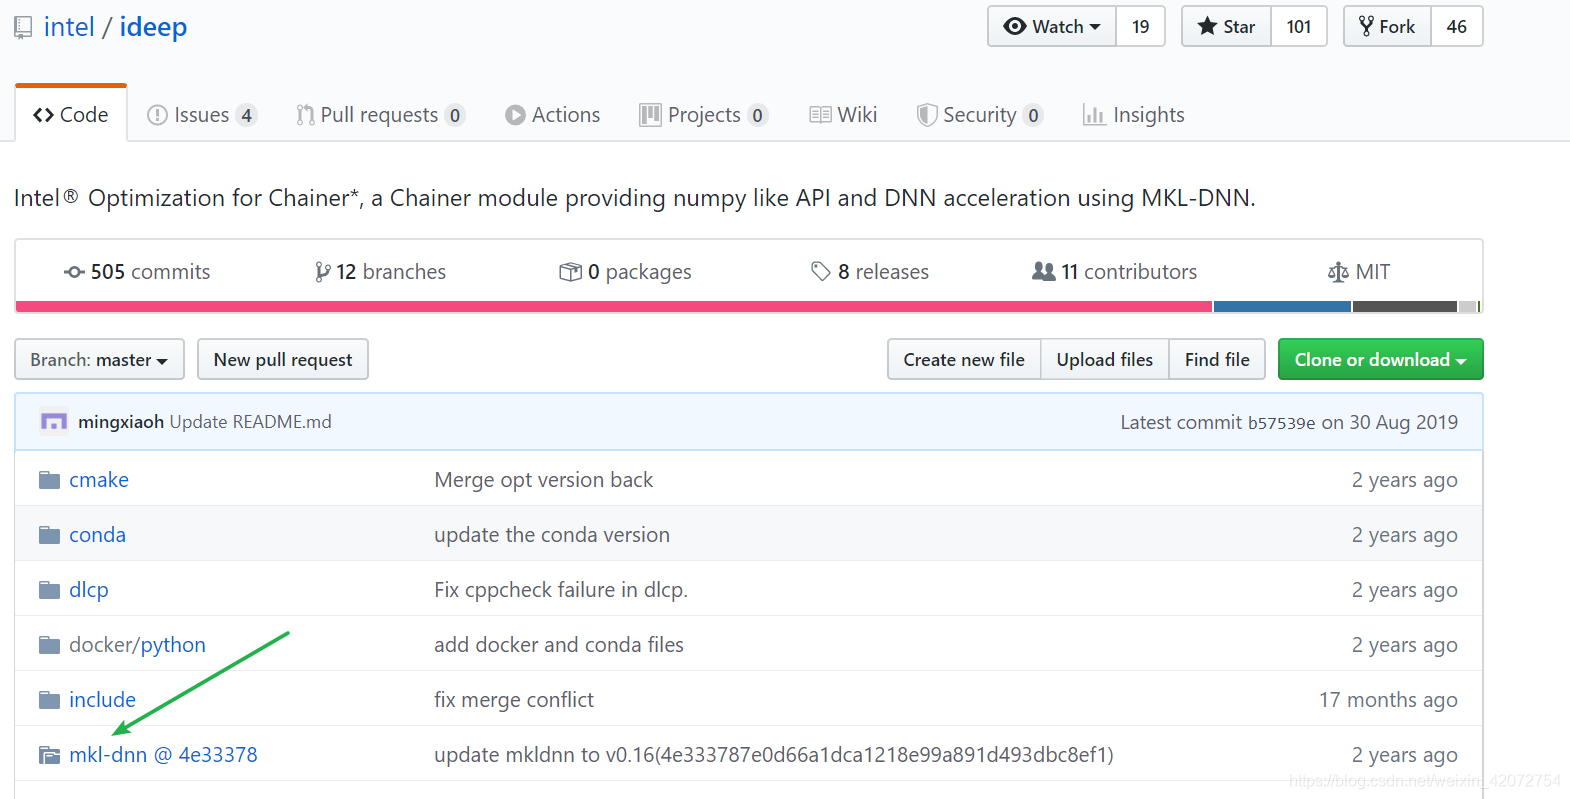Click the repository book icon beside intel
The height and width of the screenshot is (799, 1570).
coord(23,28)
